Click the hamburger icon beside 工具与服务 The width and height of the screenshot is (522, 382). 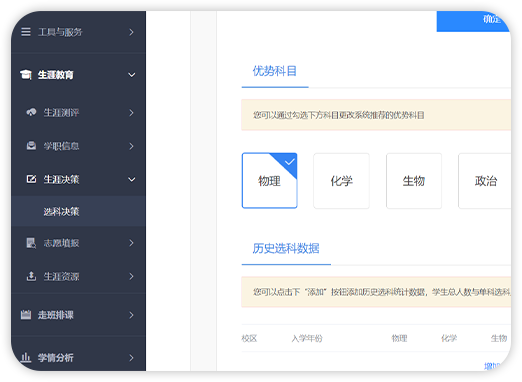(26, 32)
